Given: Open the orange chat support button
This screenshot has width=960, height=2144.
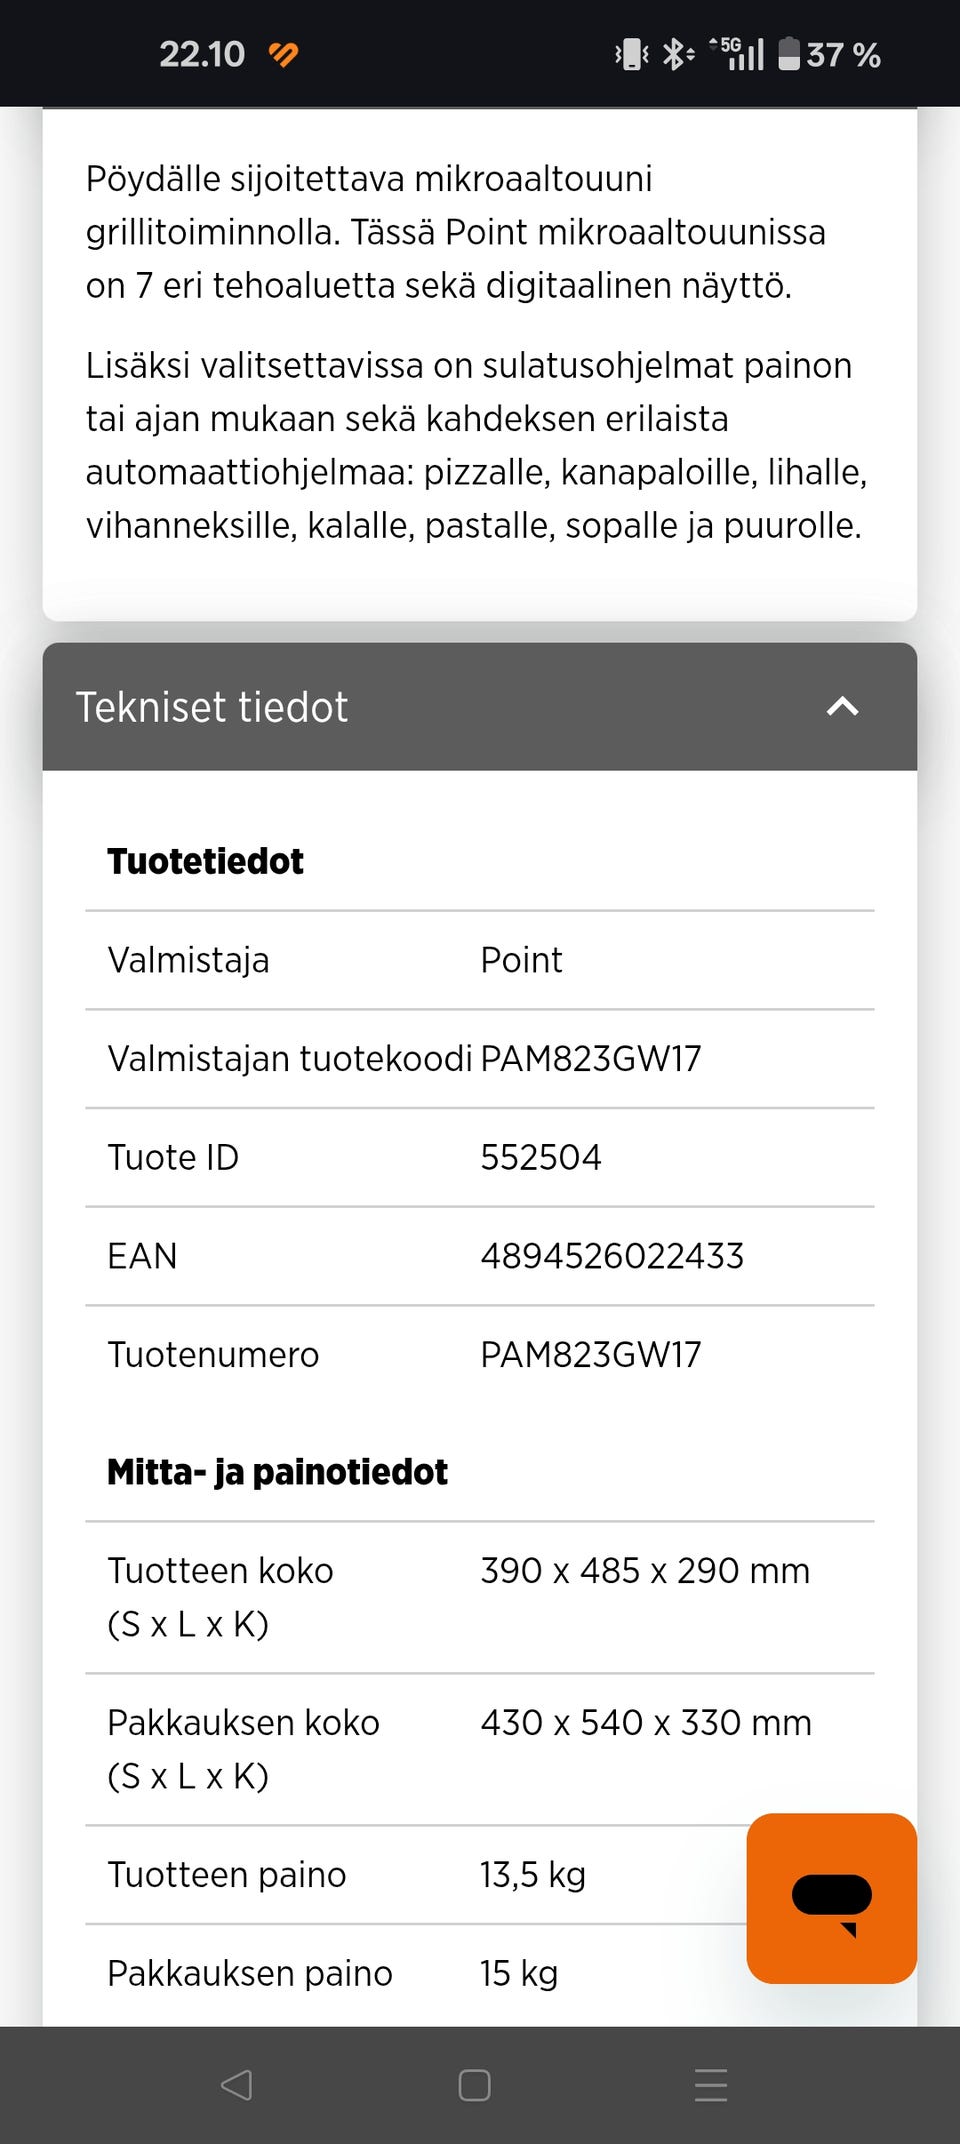Looking at the screenshot, I should click(831, 1898).
